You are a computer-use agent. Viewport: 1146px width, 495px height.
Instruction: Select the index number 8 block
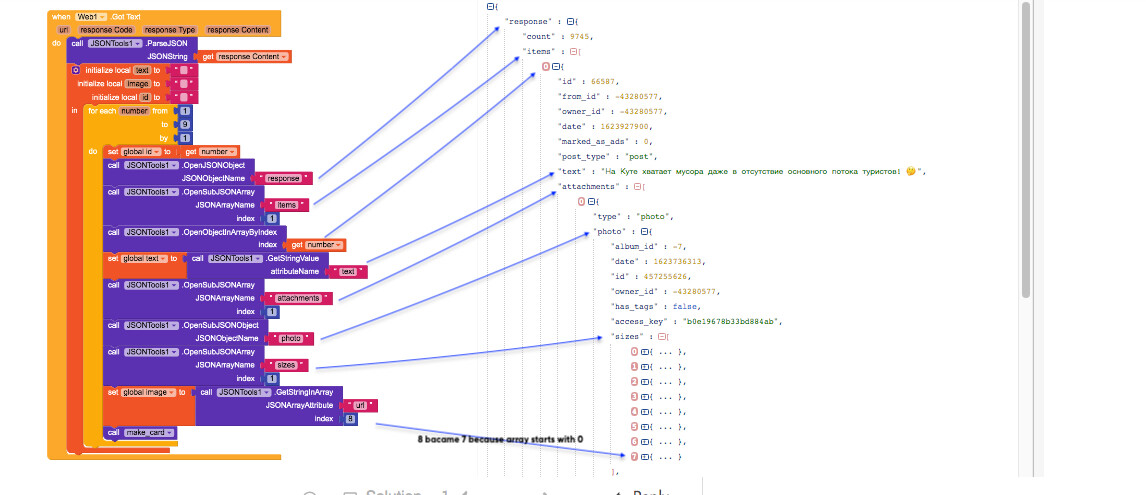[350, 419]
